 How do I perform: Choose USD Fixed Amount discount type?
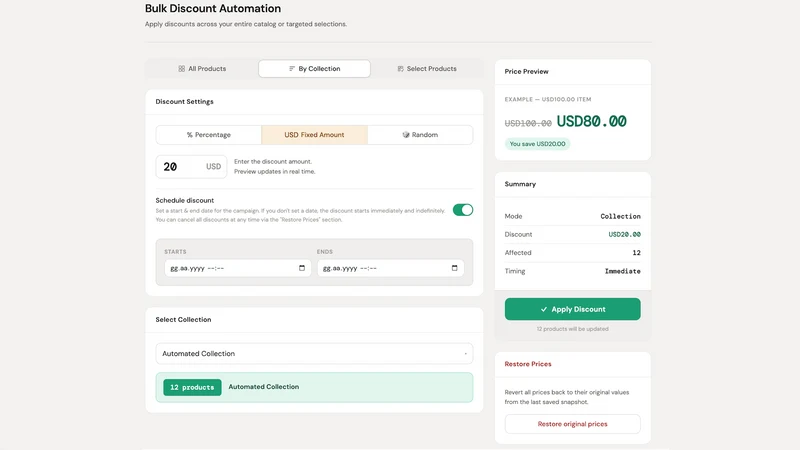point(314,135)
